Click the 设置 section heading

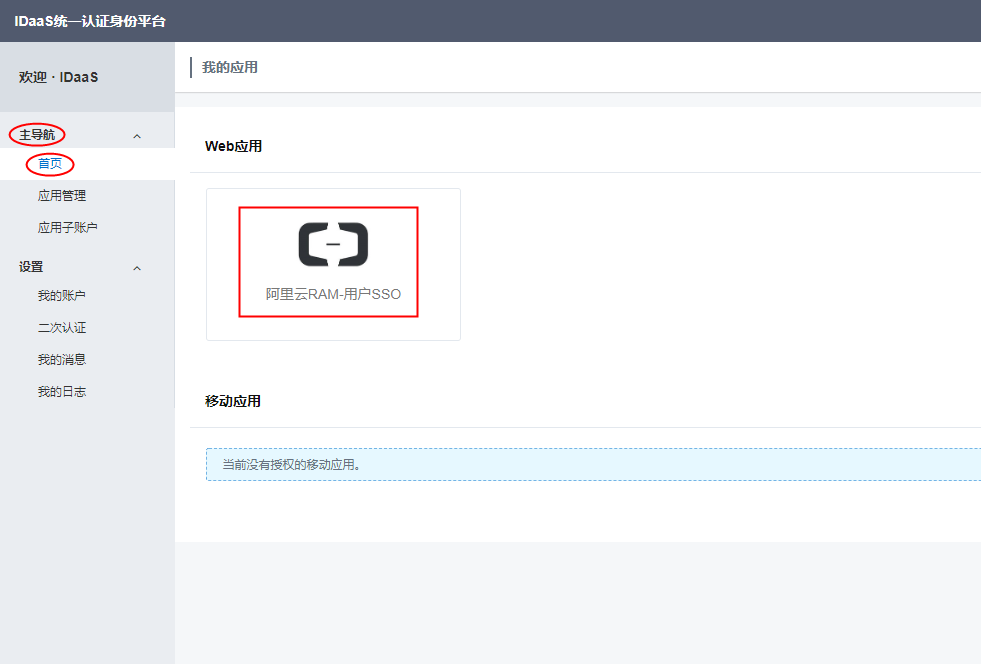click(x=31, y=267)
